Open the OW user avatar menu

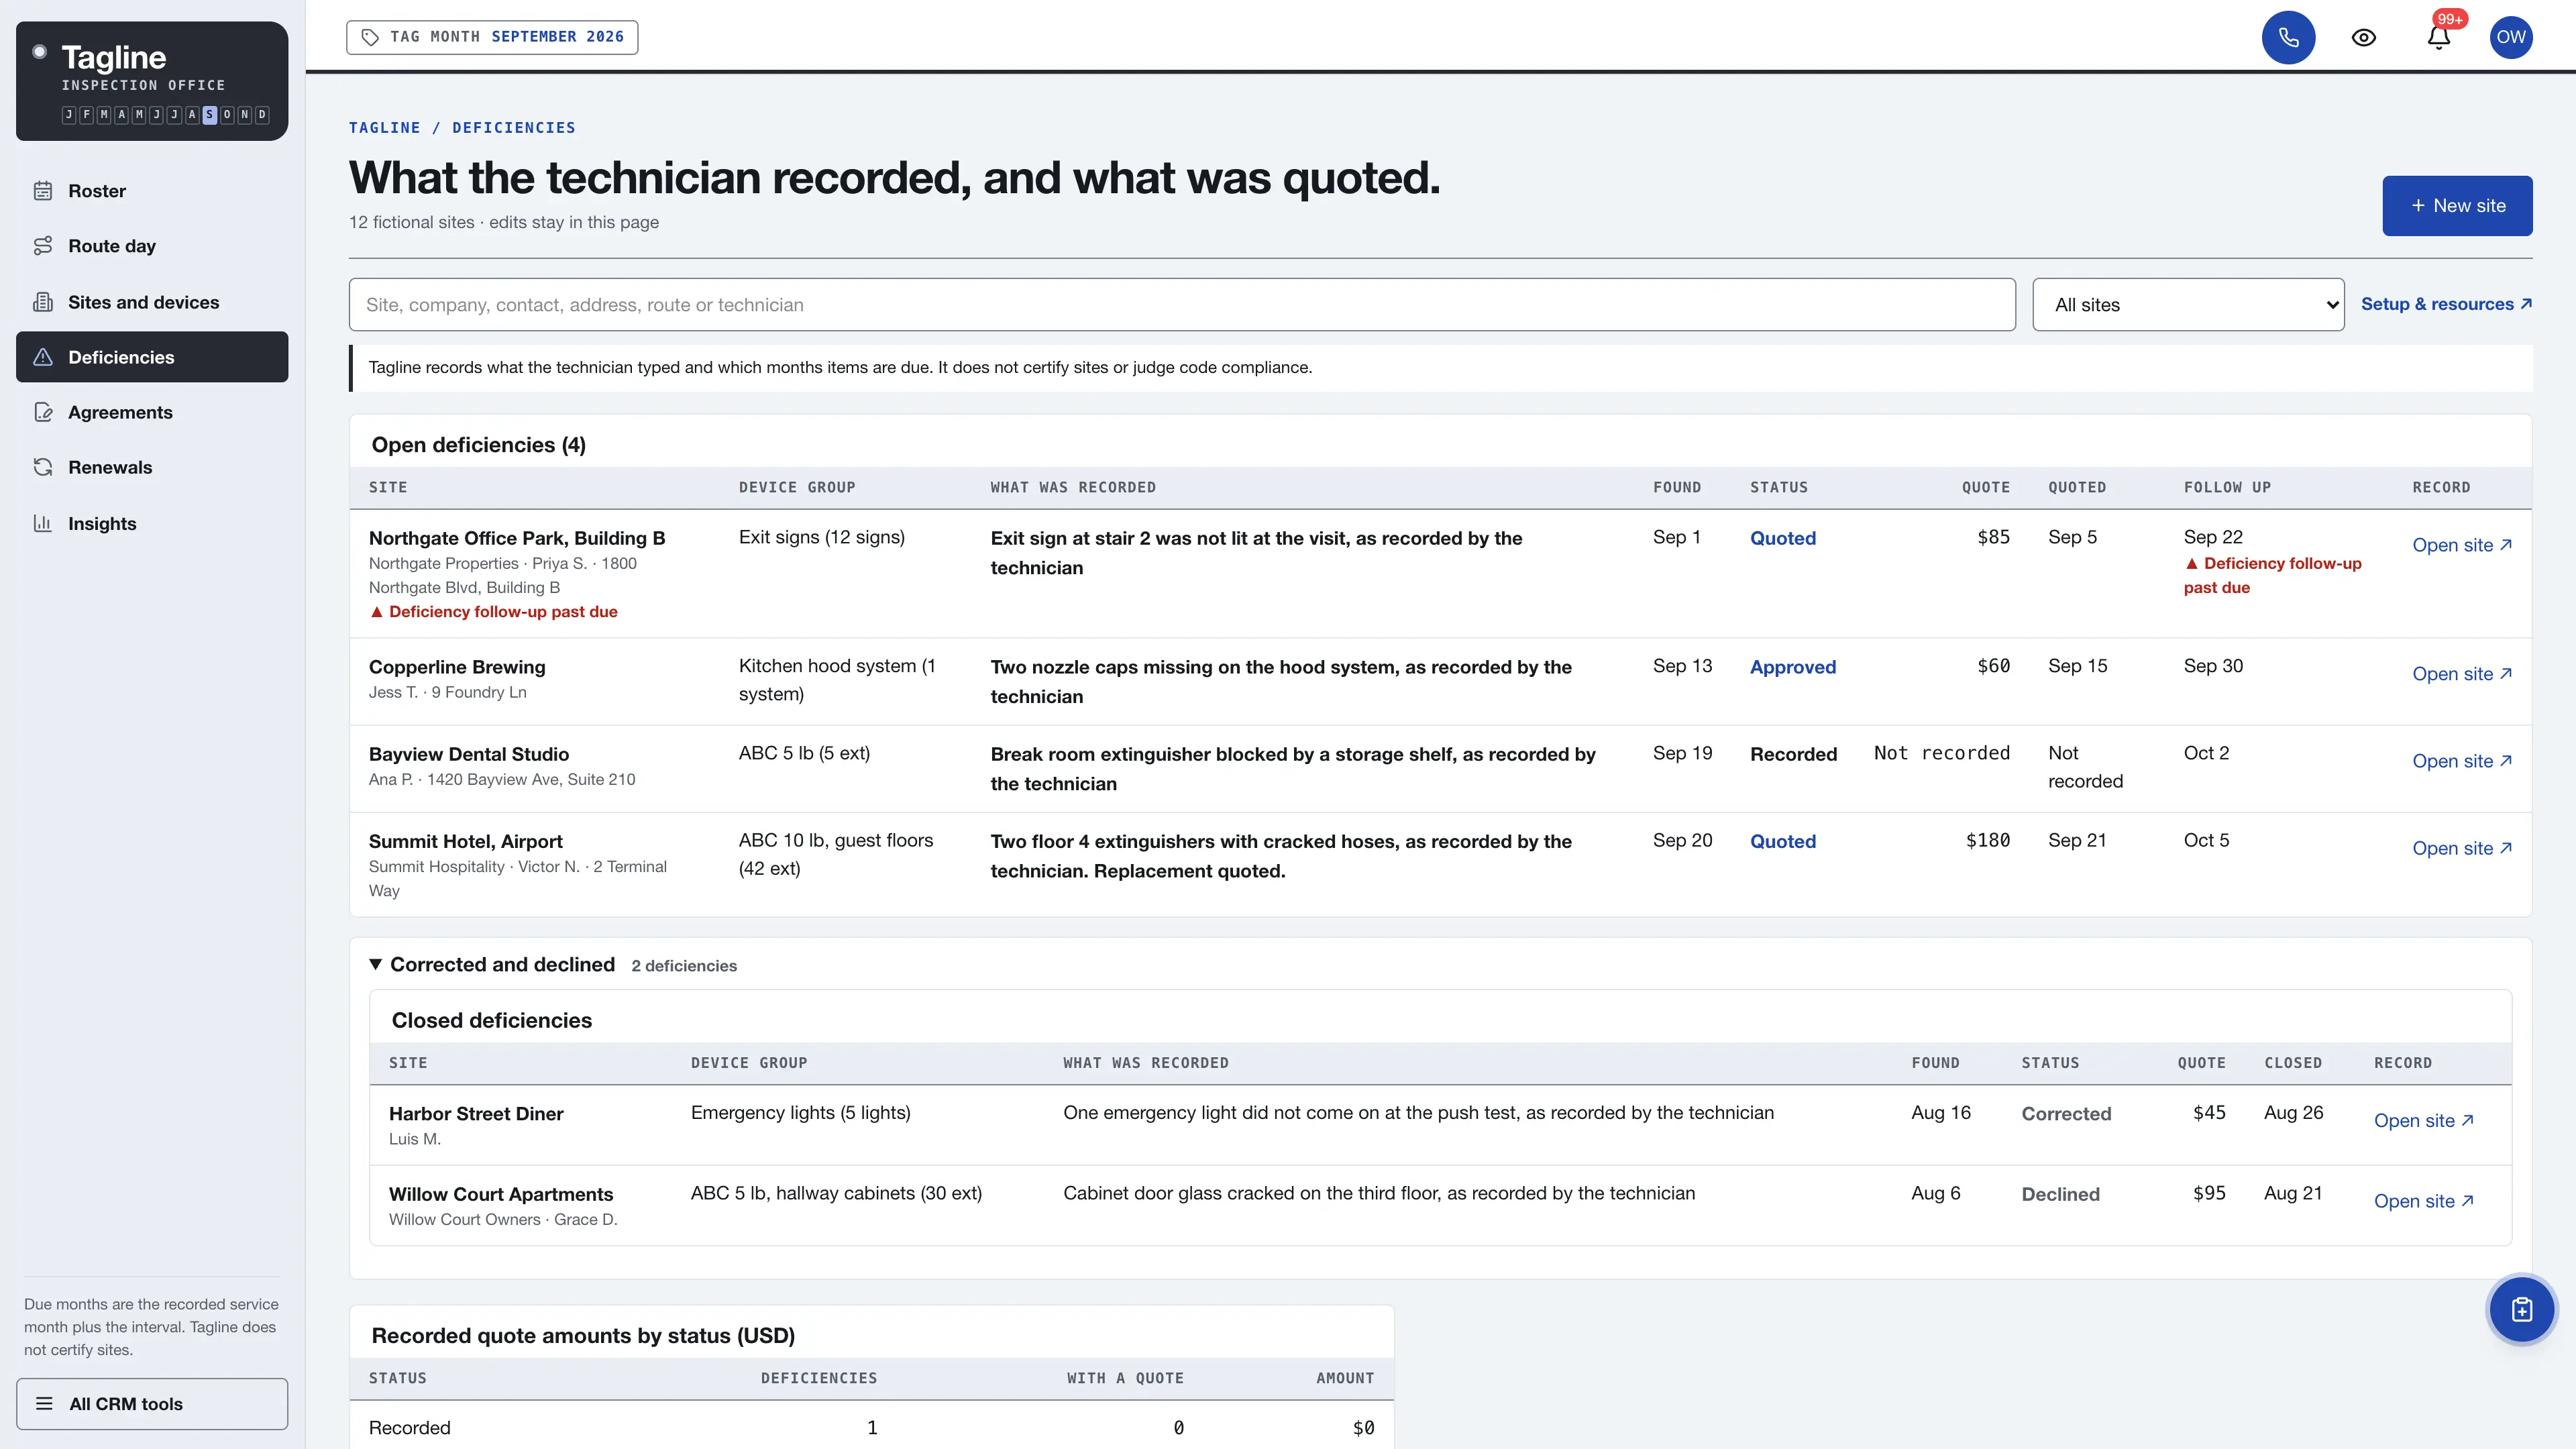pyautogui.click(x=2510, y=37)
